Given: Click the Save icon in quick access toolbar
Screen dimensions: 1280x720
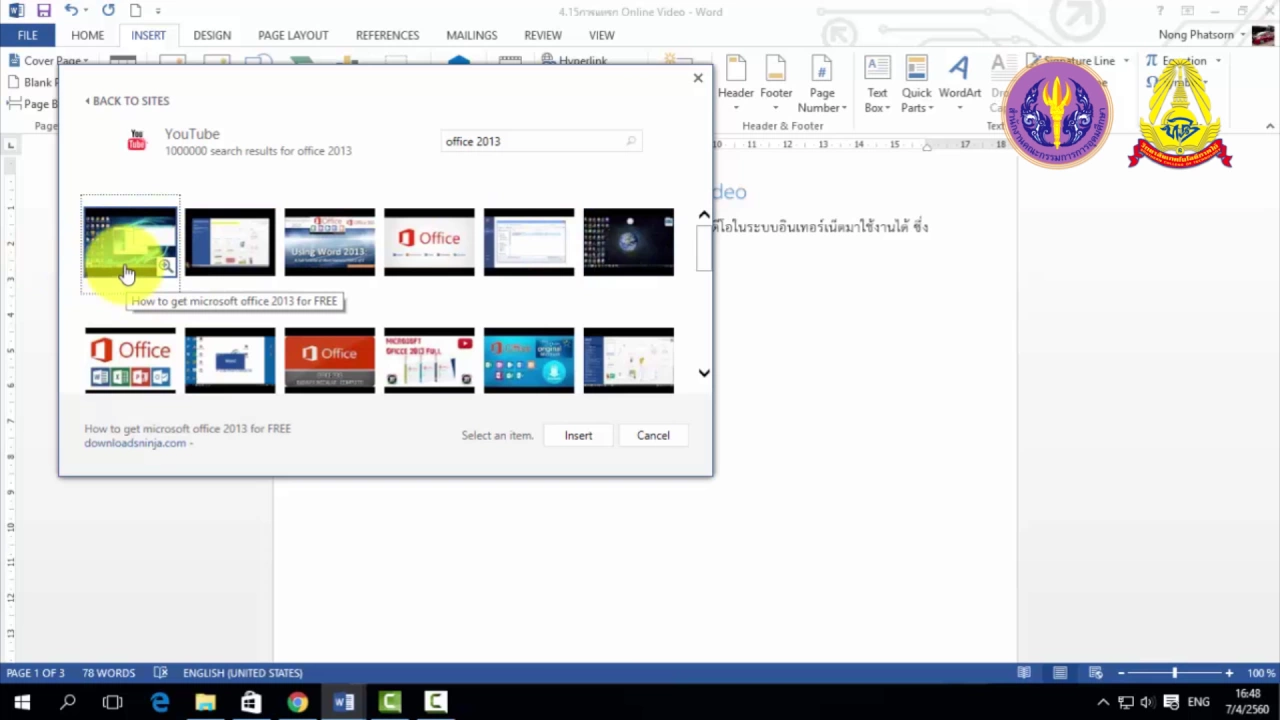Looking at the screenshot, I should pos(43,11).
